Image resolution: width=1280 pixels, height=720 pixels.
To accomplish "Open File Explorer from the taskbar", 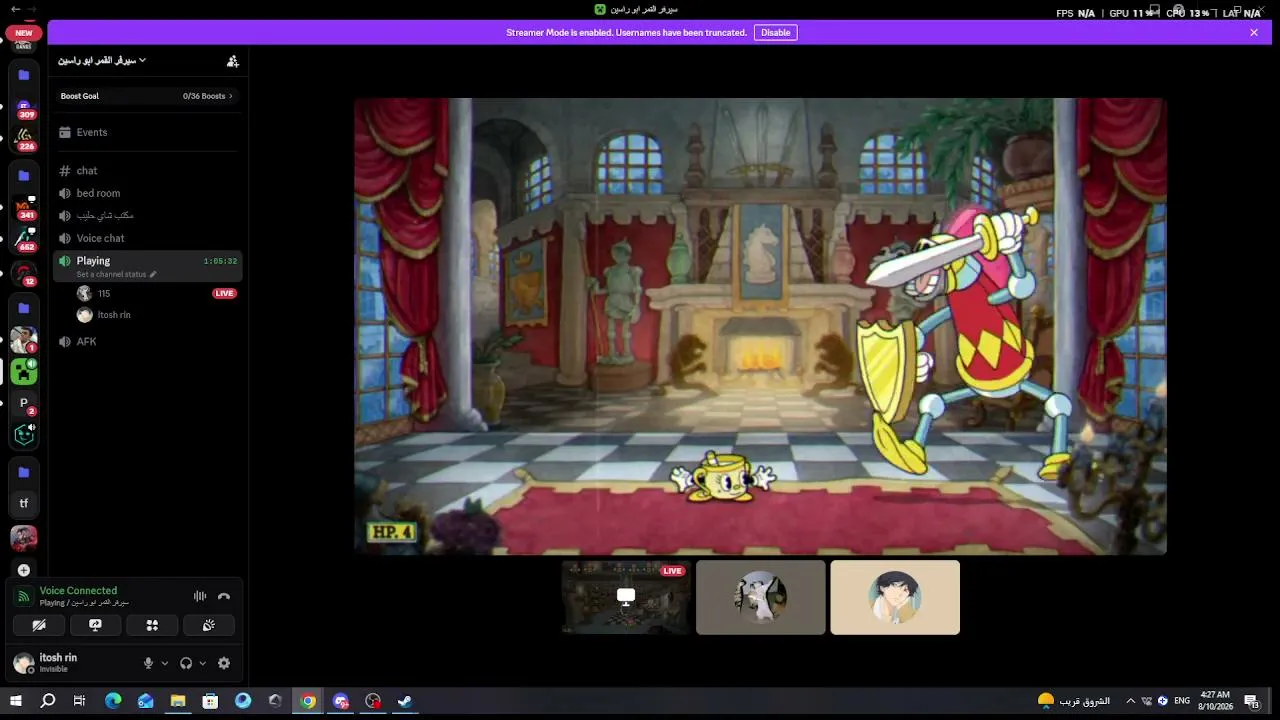I will coord(178,701).
